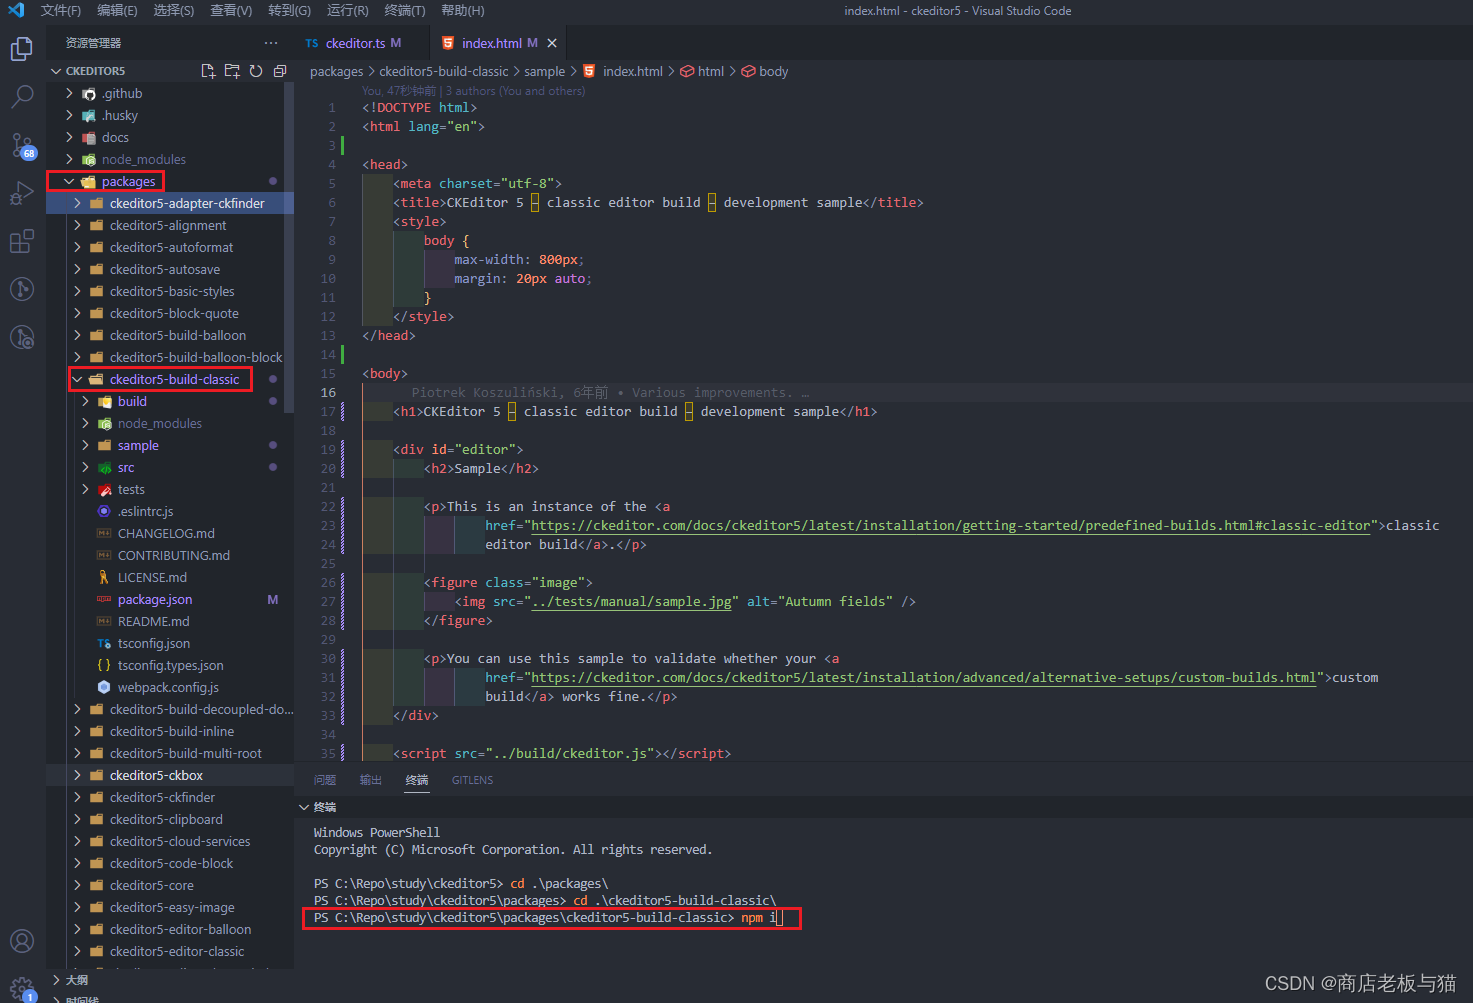This screenshot has height=1003, width=1473.
Task: Open the 选择(S) menu
Action: pyautogui.click(x=174, y=10)
